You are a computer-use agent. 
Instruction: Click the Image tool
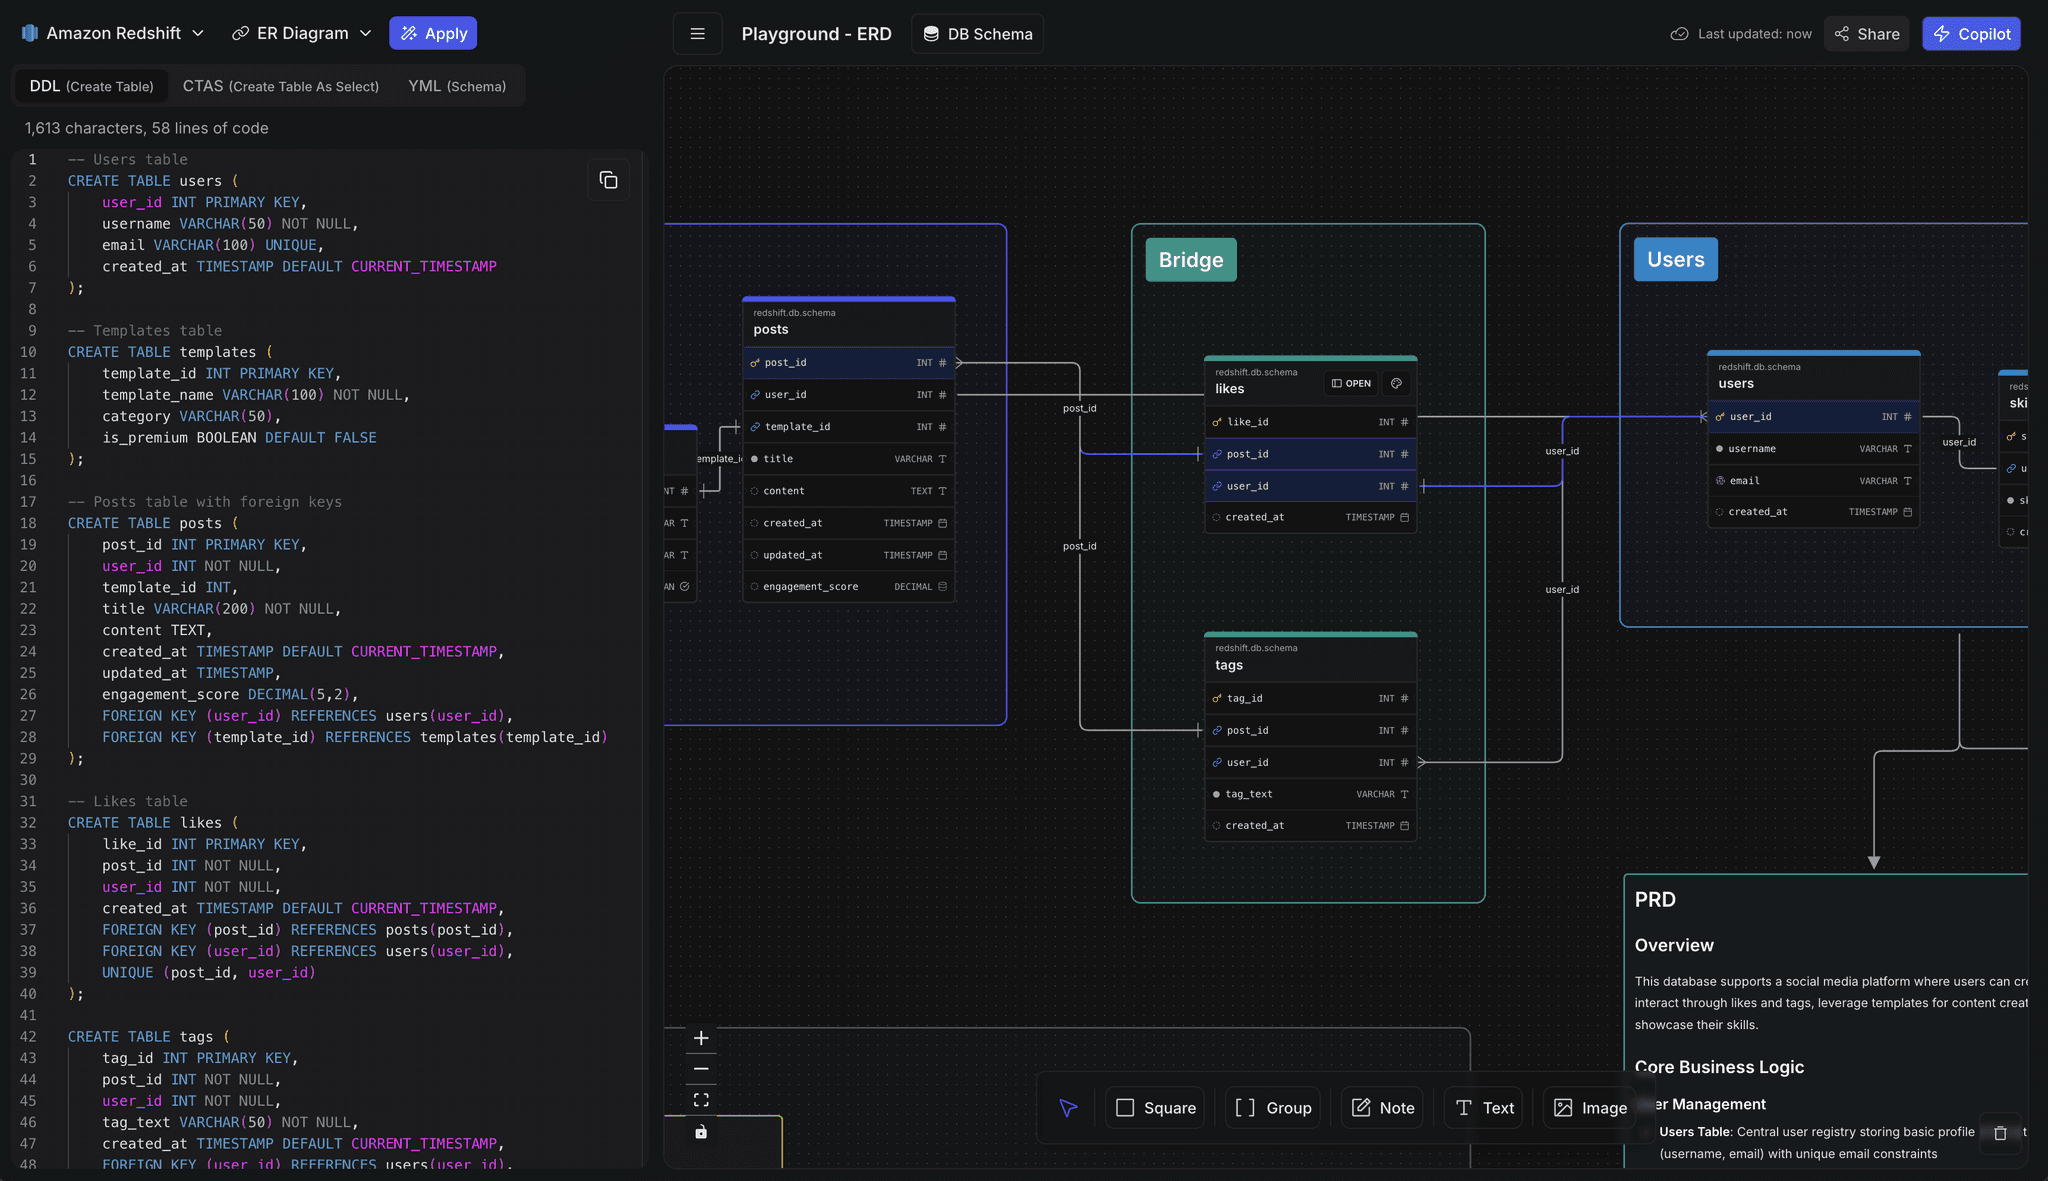coord(1589,1107)
